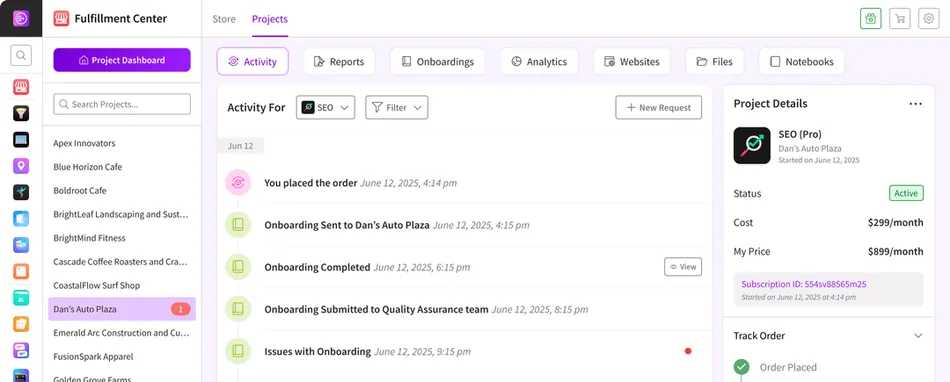
Task: Open the green gift icon
Action: [x=871, y=19]
